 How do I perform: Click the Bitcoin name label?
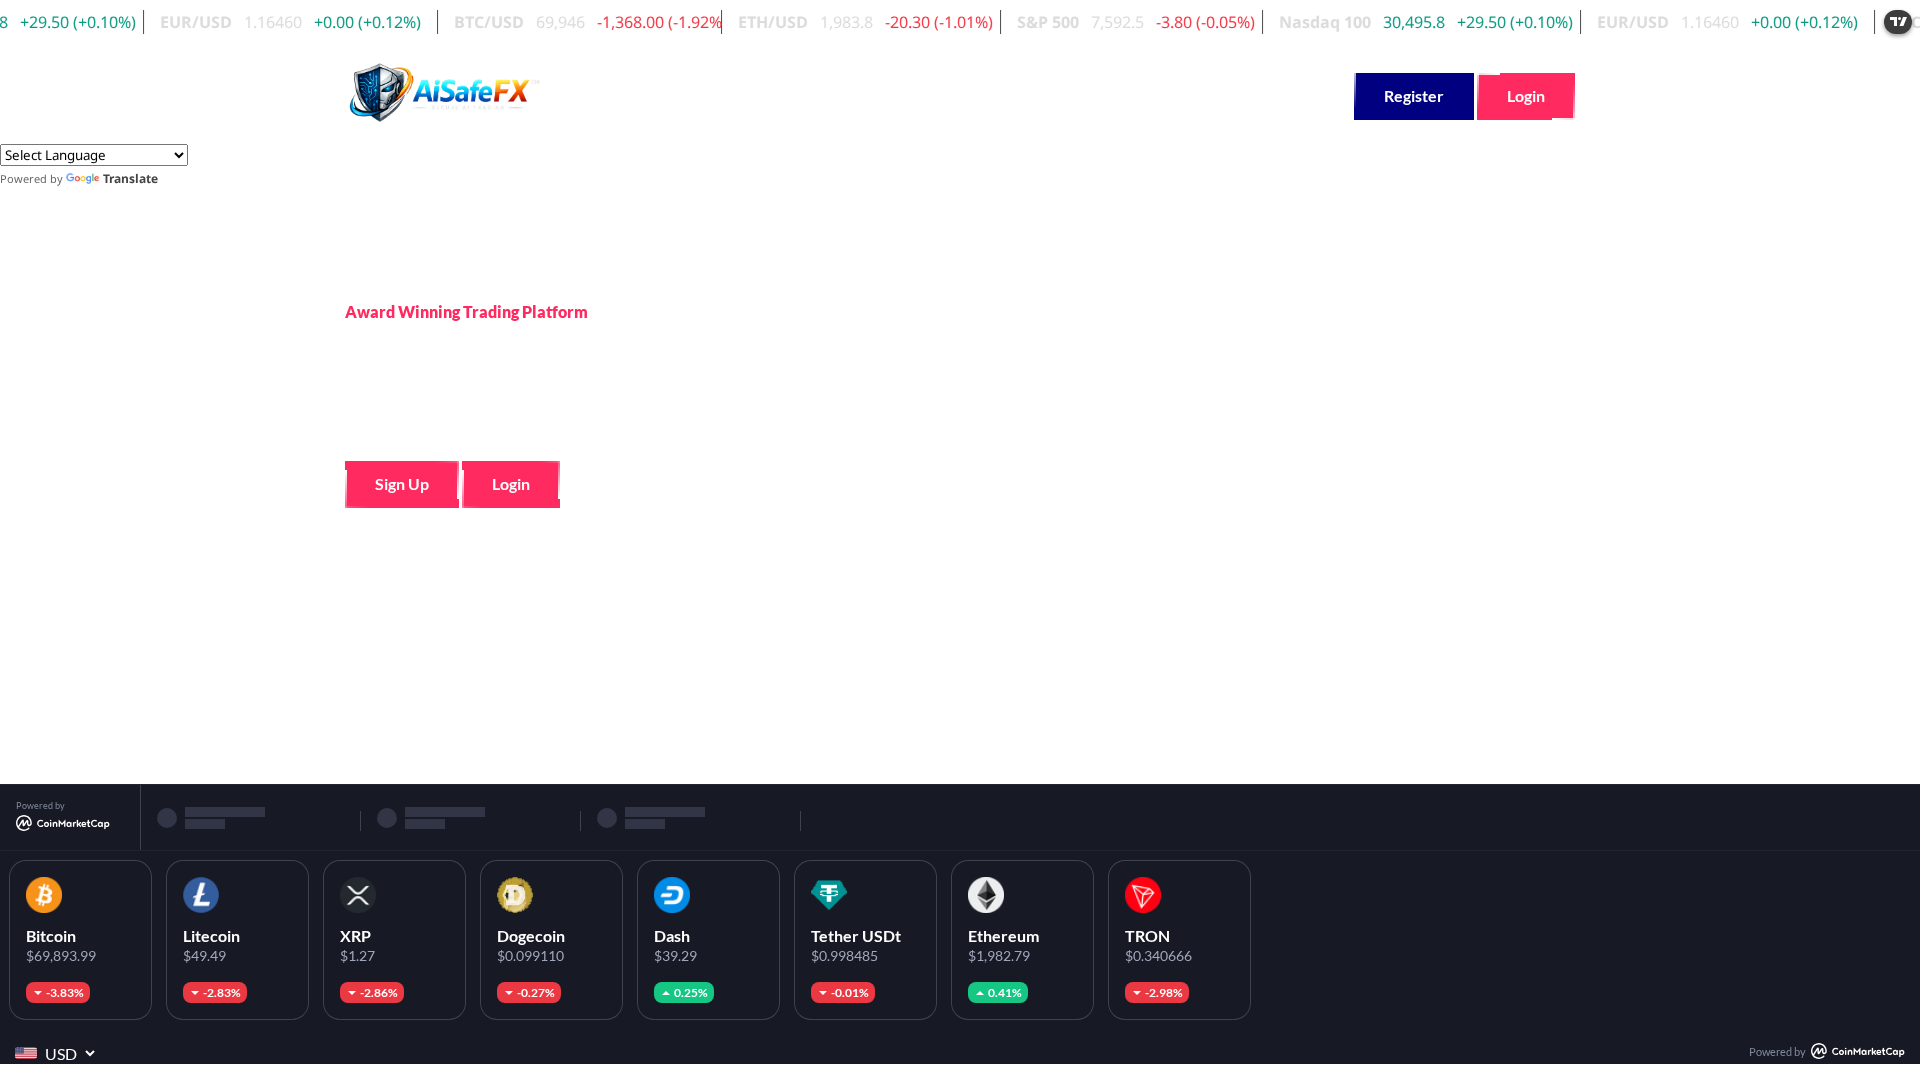(51, 936)
